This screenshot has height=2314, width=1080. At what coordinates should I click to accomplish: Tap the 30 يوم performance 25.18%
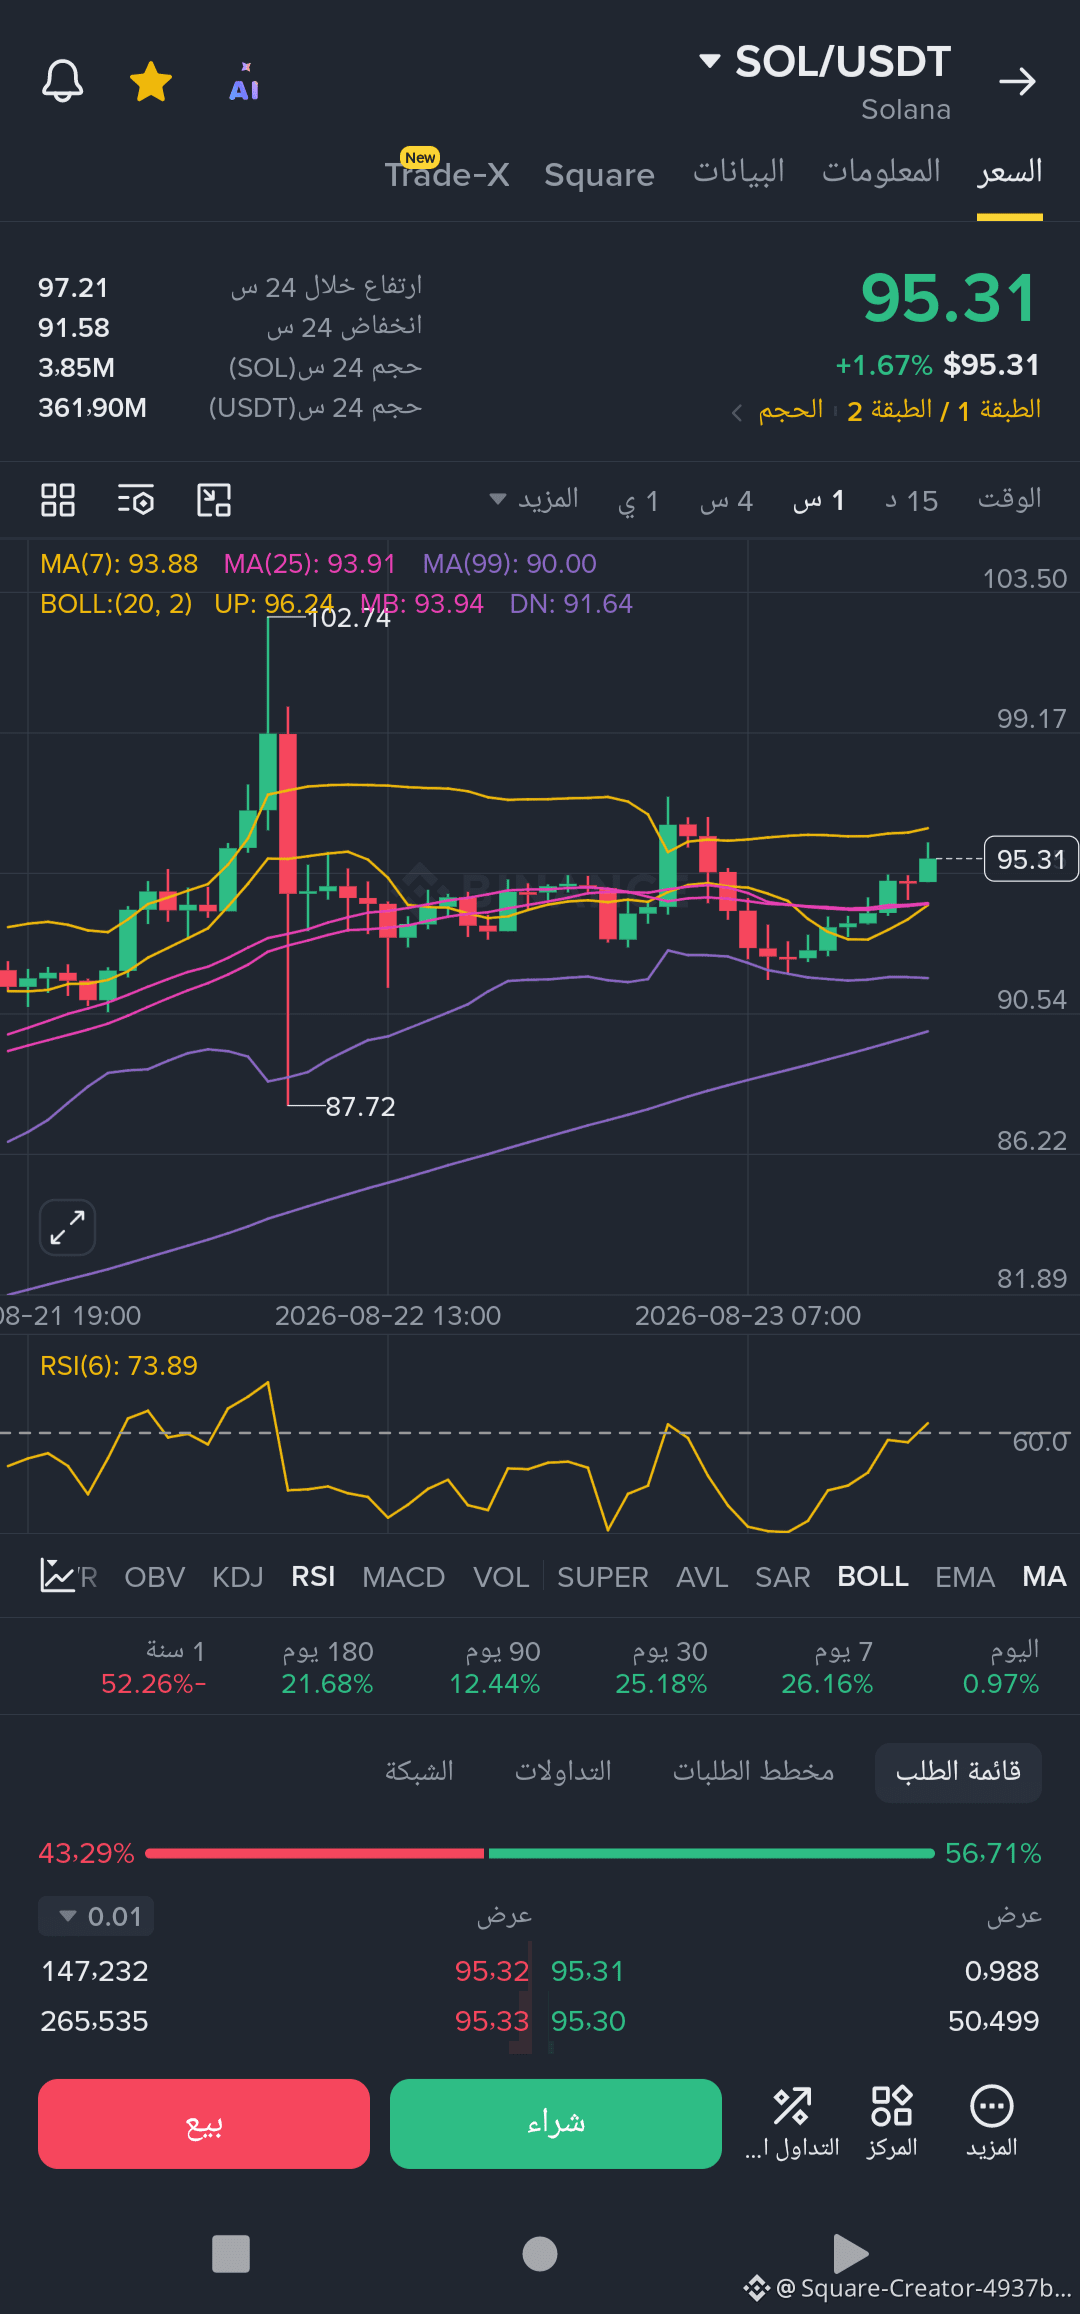coord(661,1684)
